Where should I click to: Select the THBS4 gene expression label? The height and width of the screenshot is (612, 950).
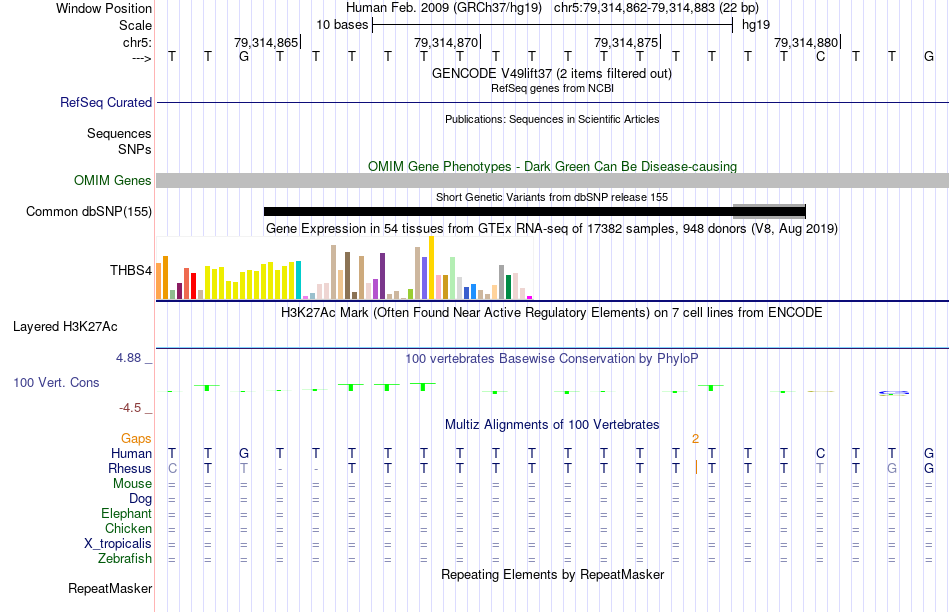(x=130, y=270)
